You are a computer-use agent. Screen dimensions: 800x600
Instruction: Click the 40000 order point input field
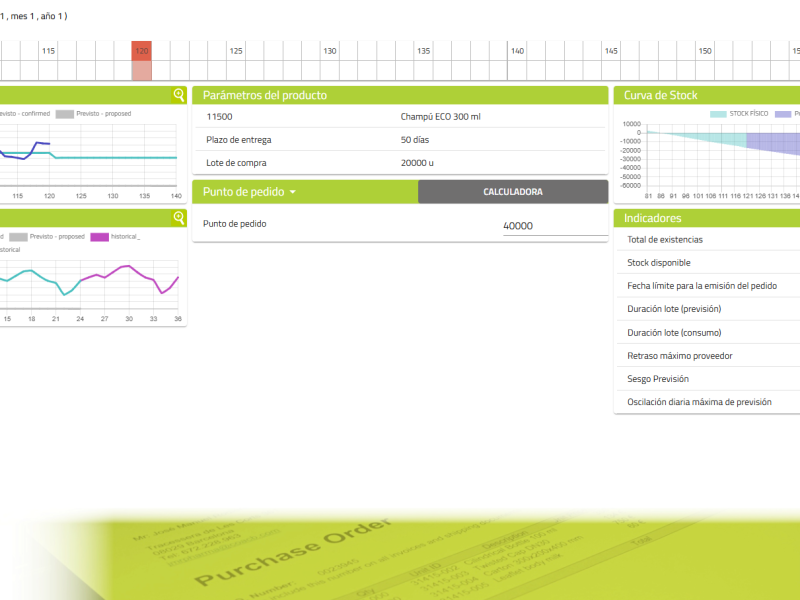(555, 226)
